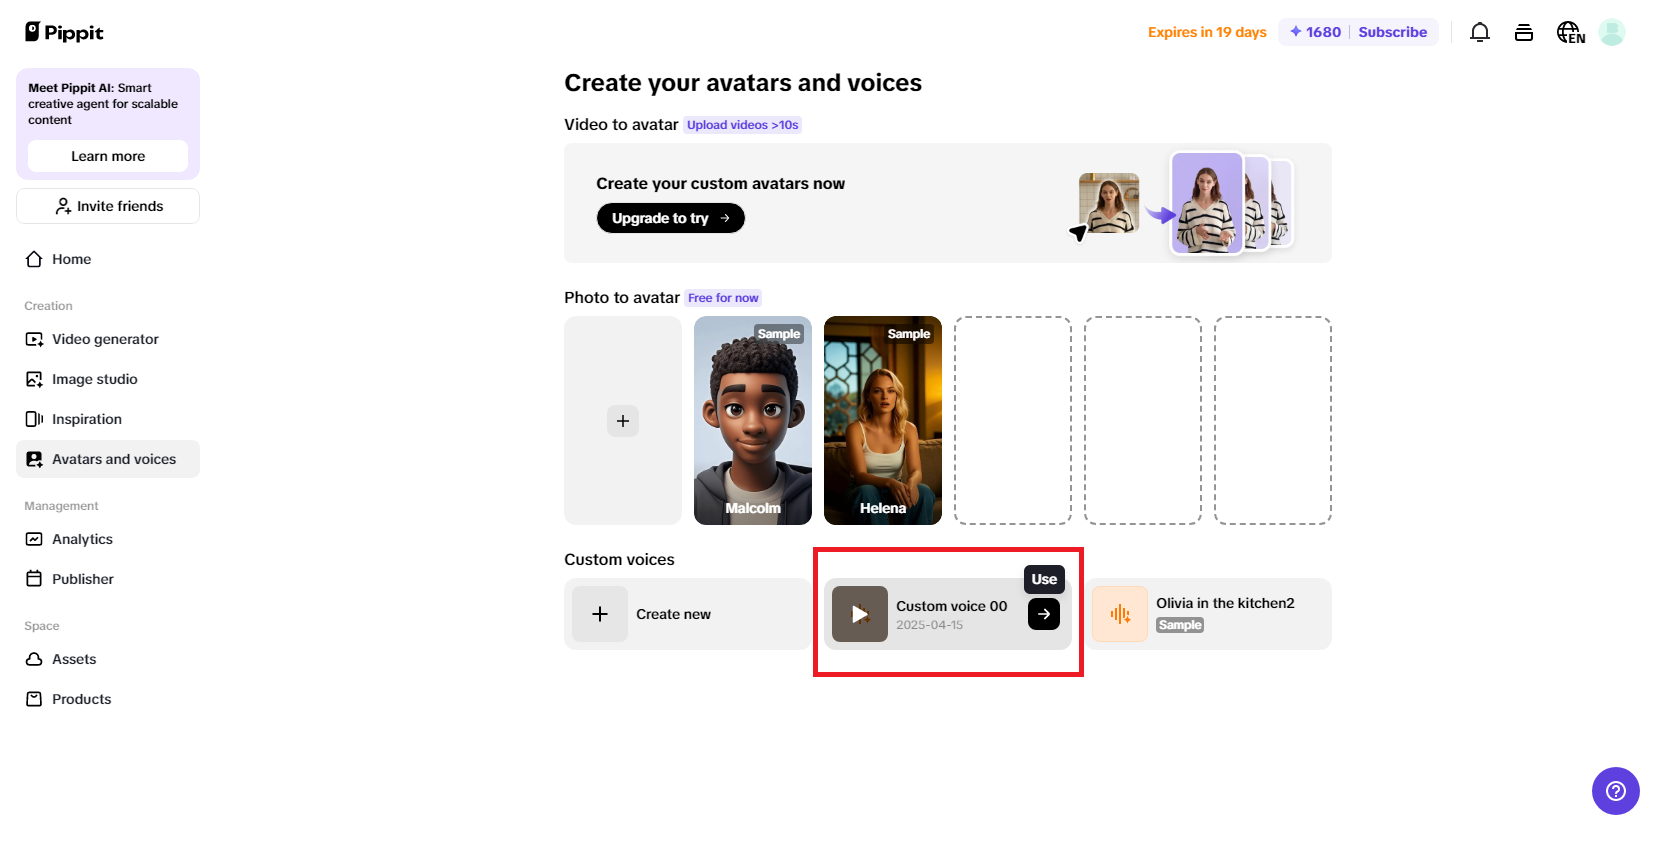Click the Create your custom avatars now text
The image size is (1679, 843).
pos(720,183)
